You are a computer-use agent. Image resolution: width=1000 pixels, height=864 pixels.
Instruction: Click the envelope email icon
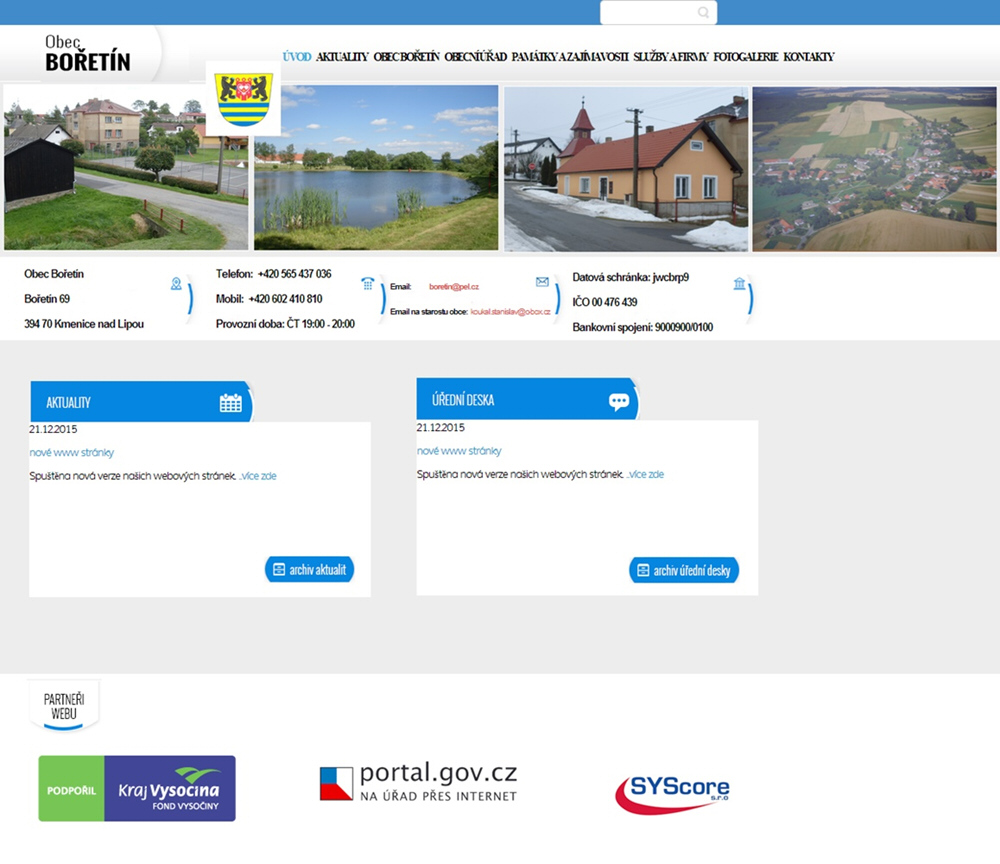click(542, 282)
